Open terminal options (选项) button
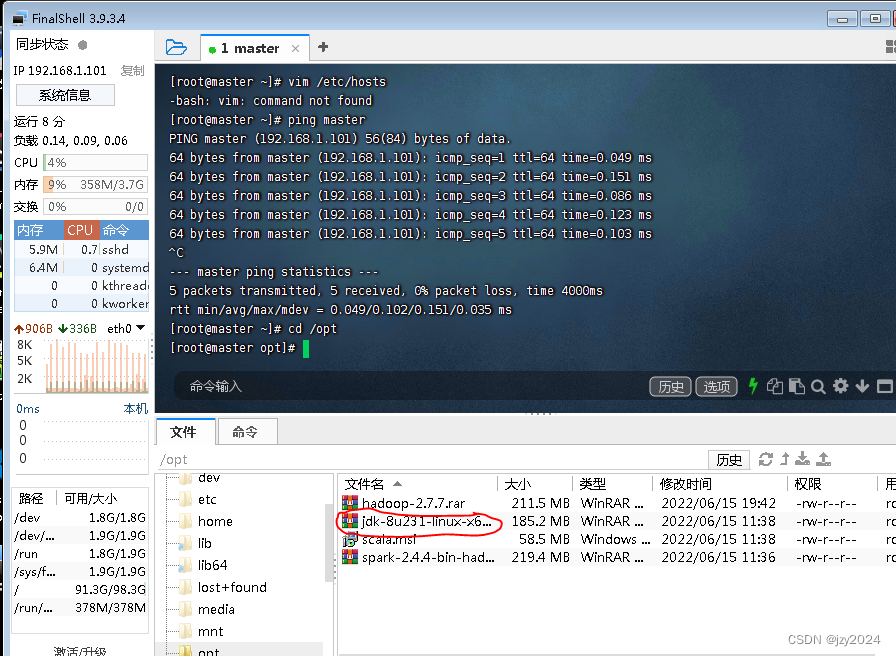The image size is (896, 656). tap(716, 387)
